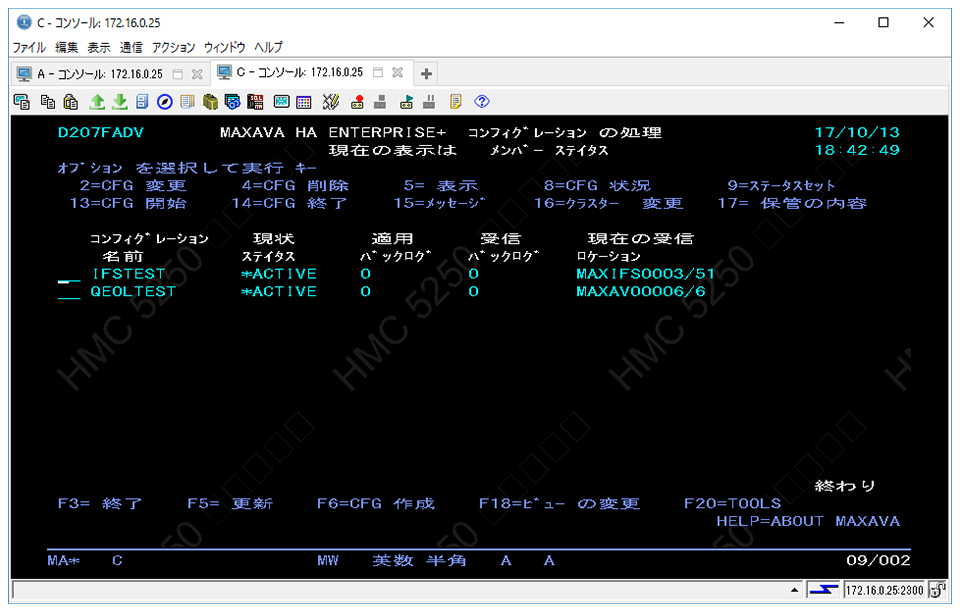
Task: Click the MAXIFS0003/51 location value
Action: click(645, 274)
